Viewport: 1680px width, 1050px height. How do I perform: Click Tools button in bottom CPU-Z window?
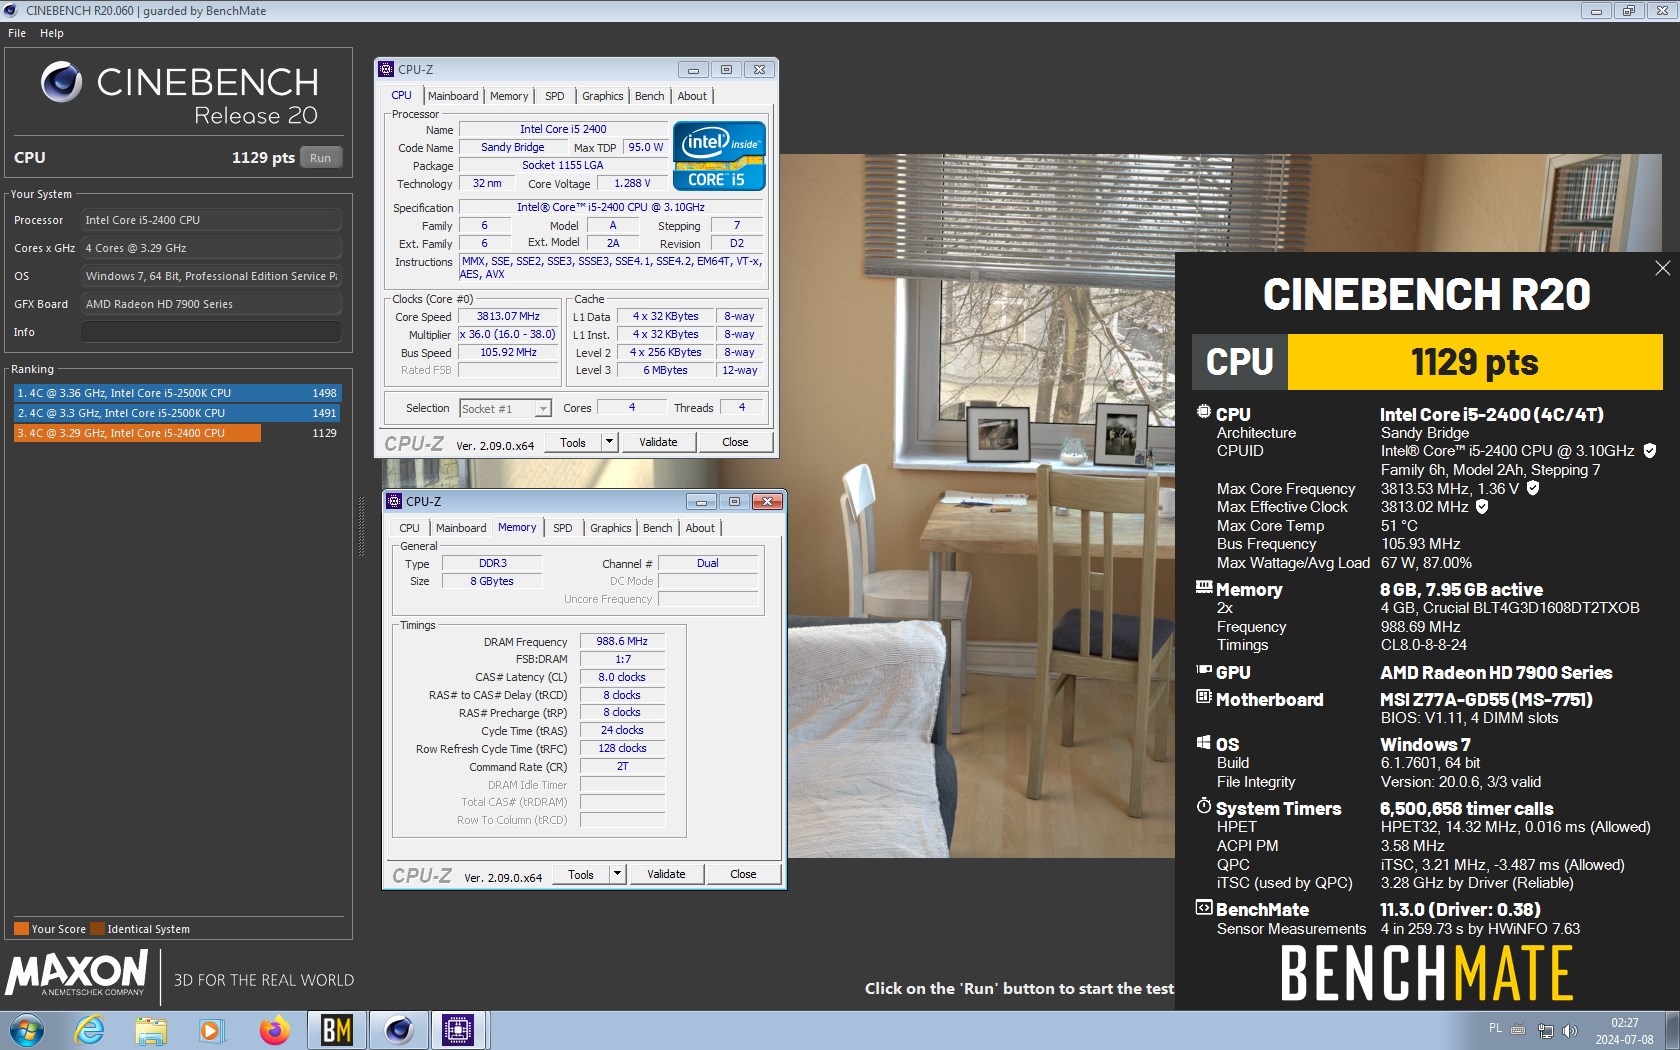(x=581, y=874)
